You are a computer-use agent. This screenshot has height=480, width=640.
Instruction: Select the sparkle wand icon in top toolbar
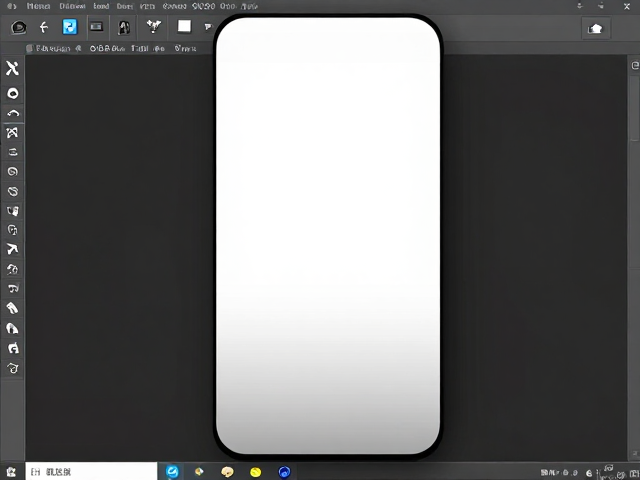tap(154, 27)
